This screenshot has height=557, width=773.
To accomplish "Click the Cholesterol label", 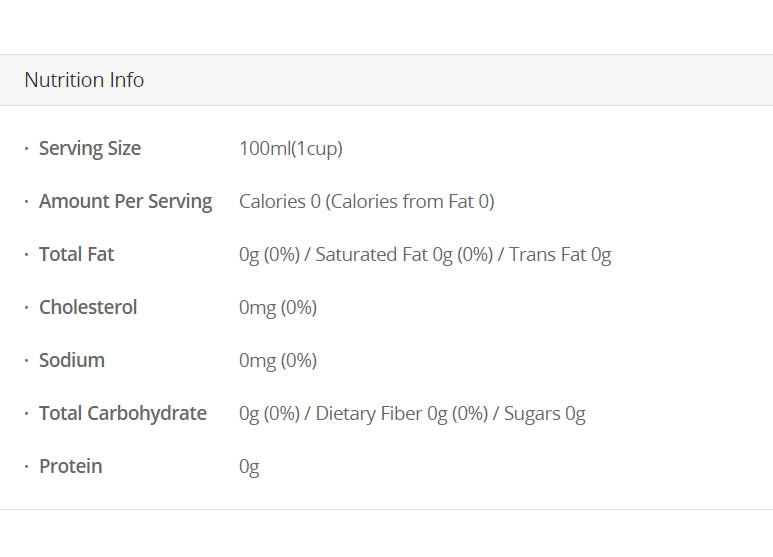I will (x=88, y=307).
